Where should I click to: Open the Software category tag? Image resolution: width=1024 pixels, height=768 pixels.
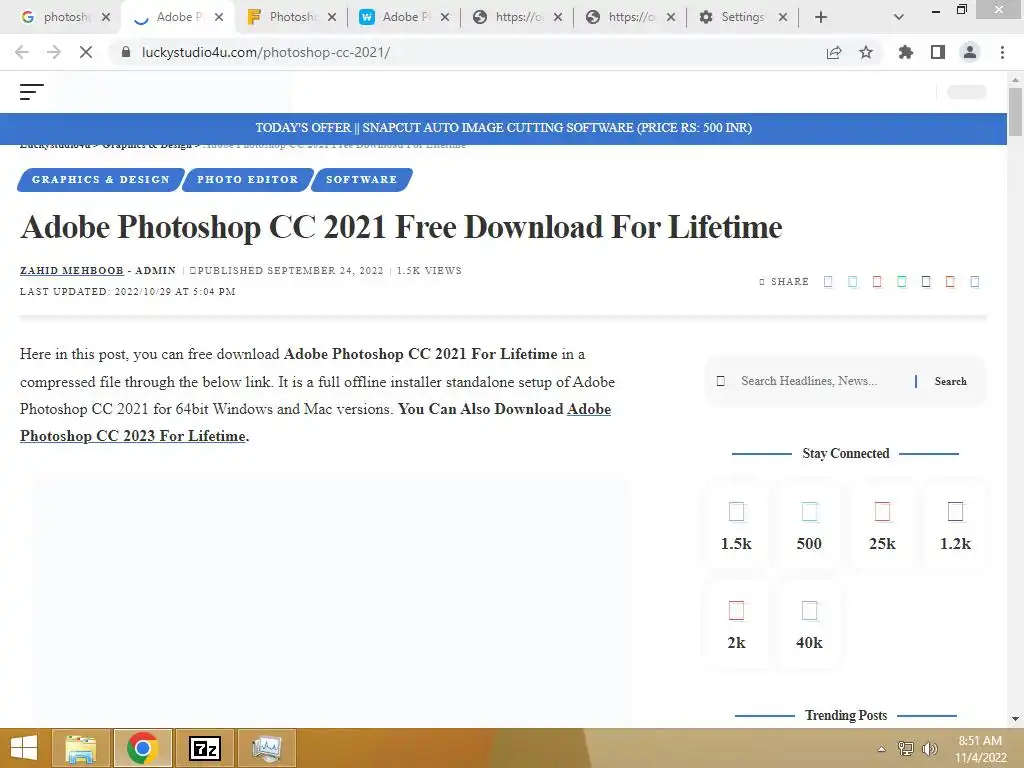pos(361,180)
